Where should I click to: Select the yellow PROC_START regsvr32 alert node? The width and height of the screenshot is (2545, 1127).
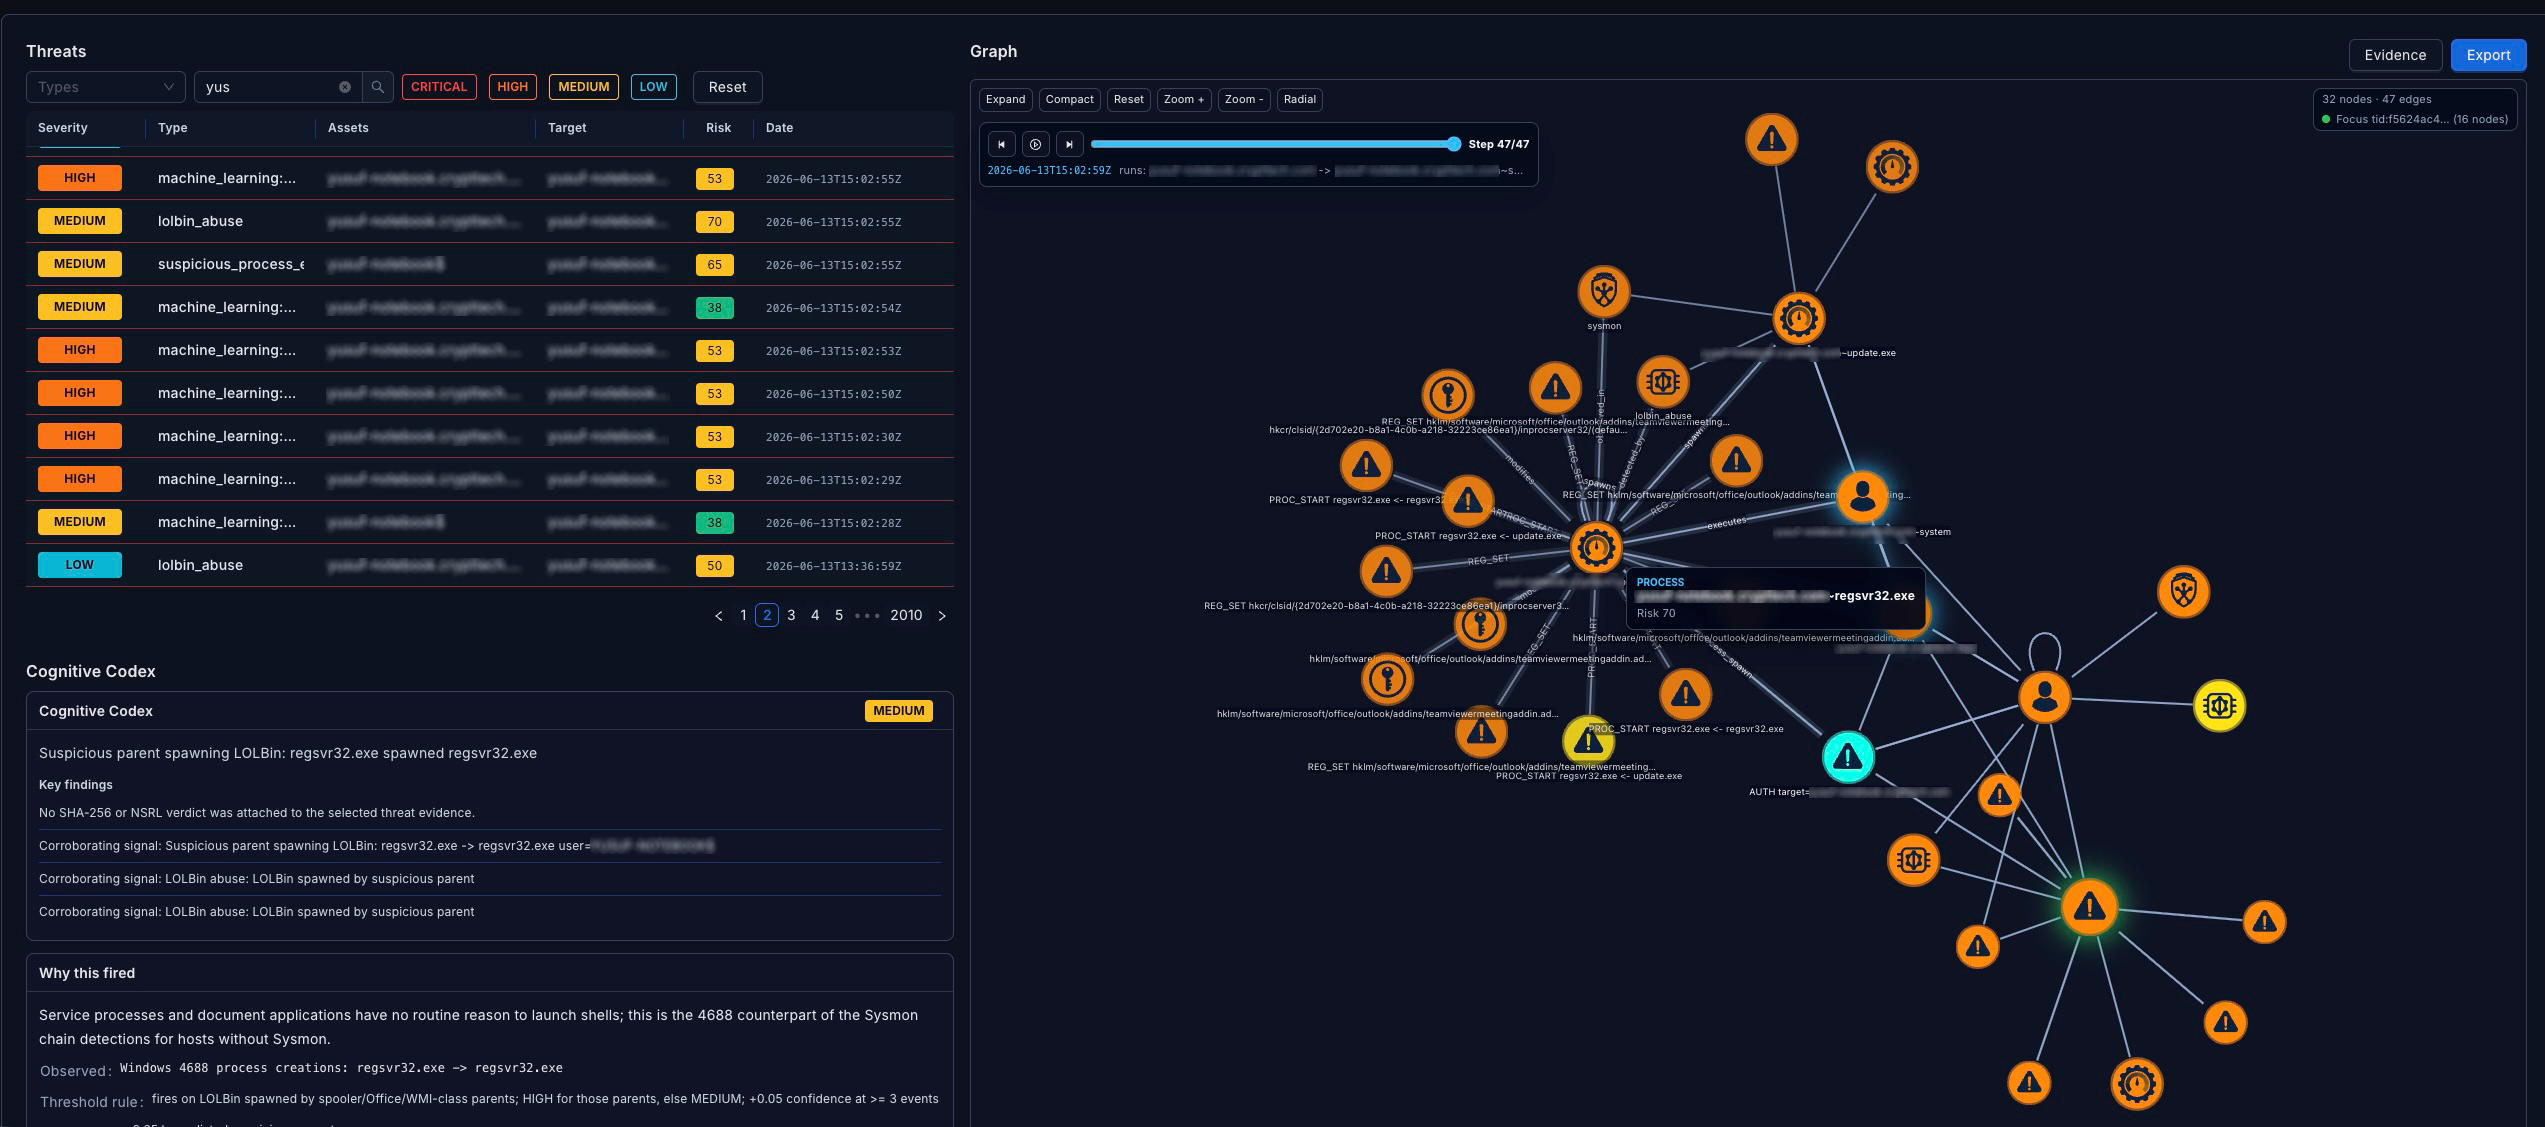(x=1588, y=741)
